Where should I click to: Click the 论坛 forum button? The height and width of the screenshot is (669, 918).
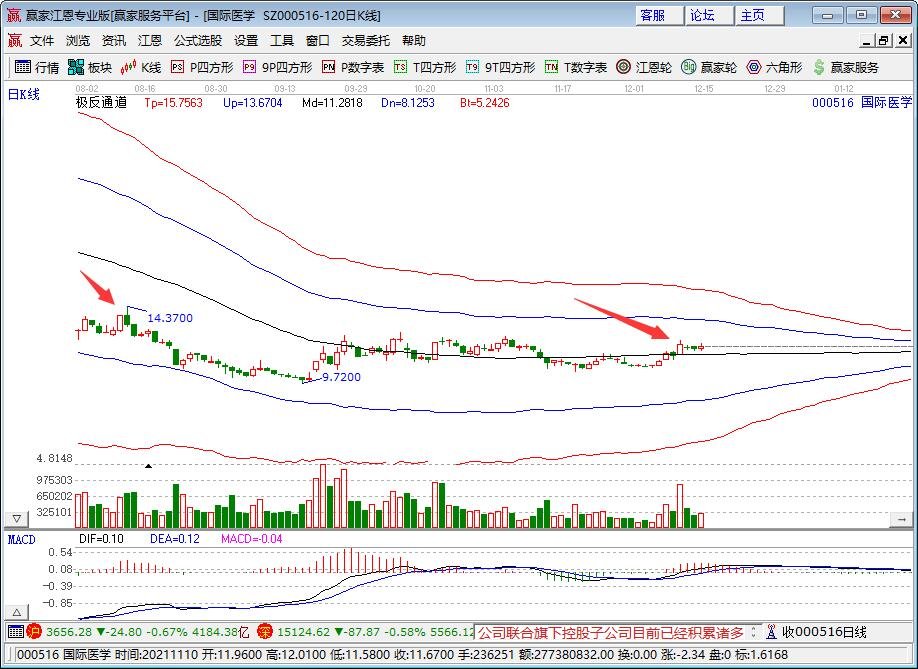702,15
